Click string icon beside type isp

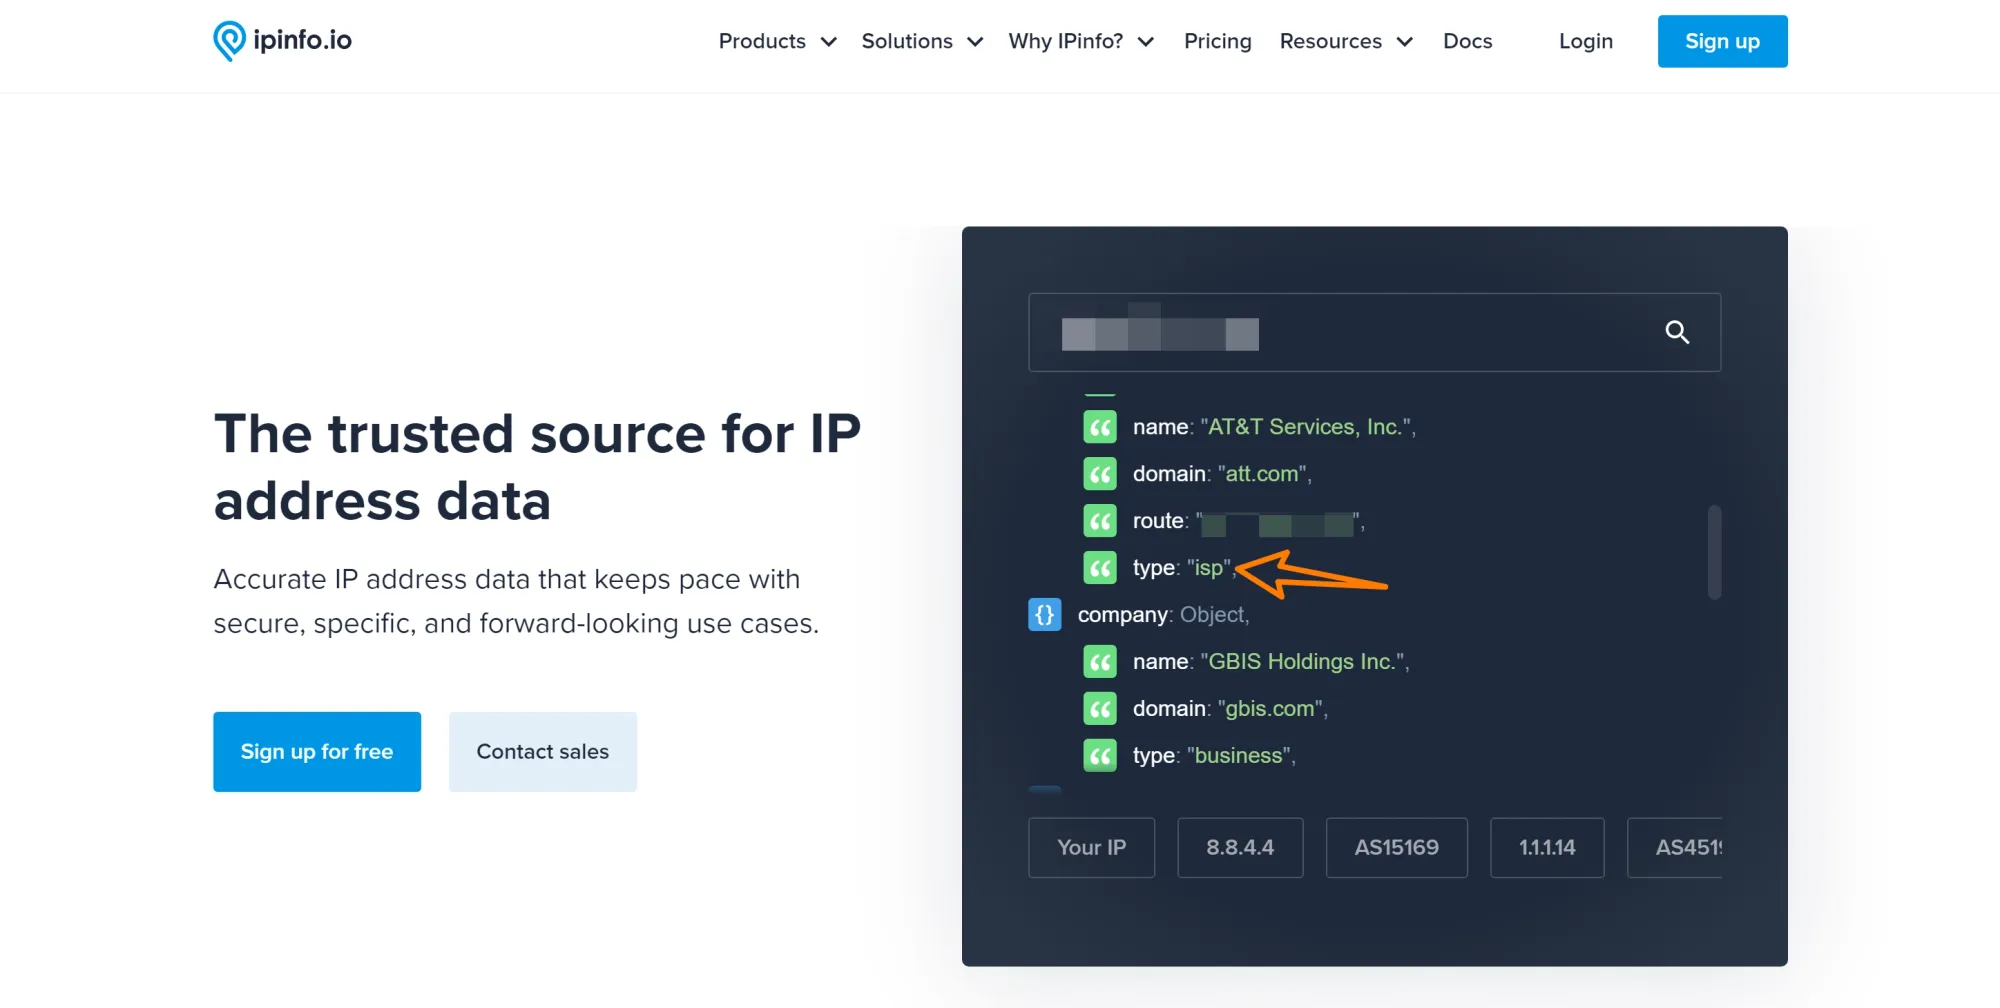coord(1100,568)
